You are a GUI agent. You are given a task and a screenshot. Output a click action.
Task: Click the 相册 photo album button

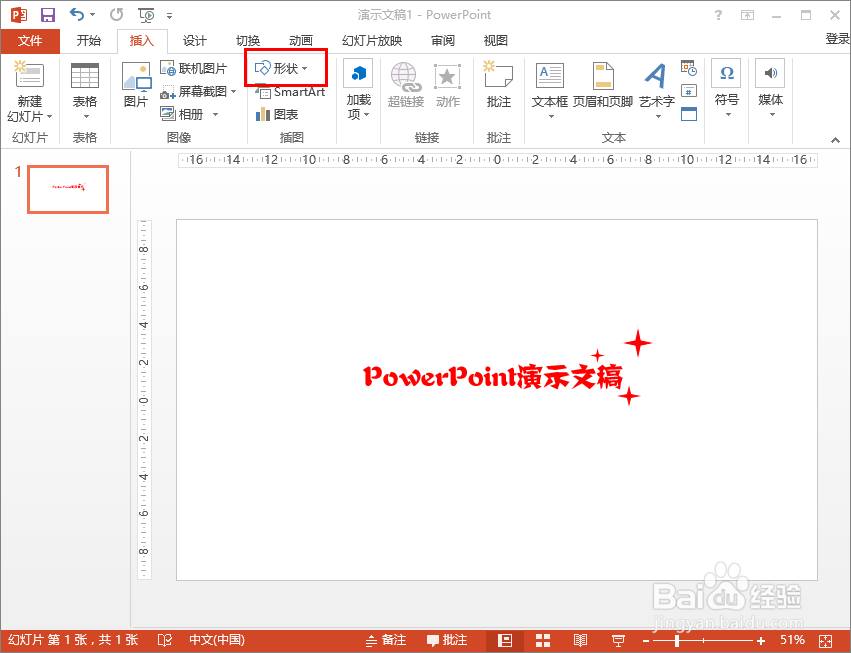tap(183, 115)
